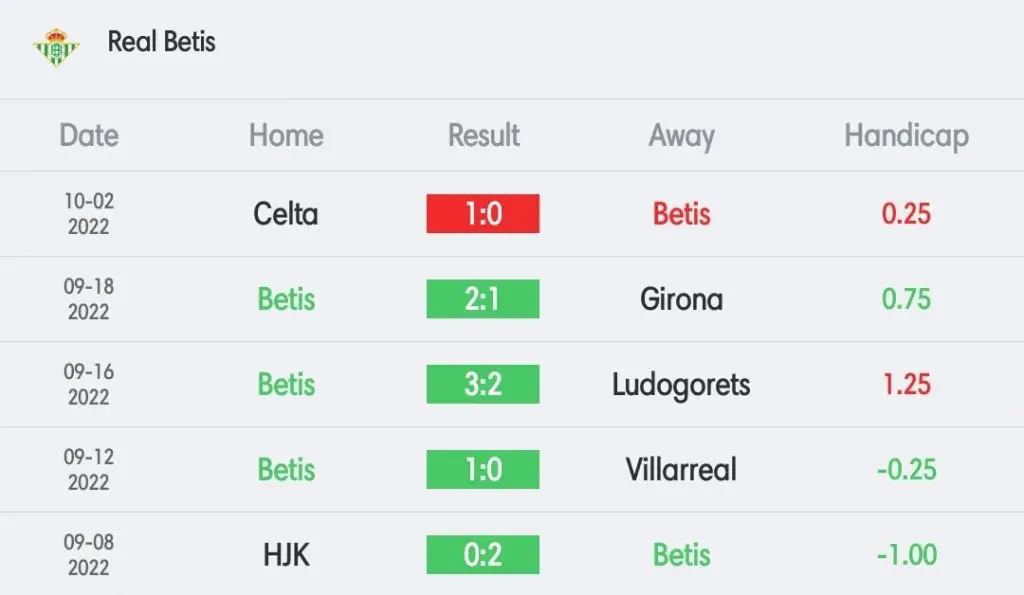Click the Girona away team name
Image resolution: width=1024 pixels, height=595 pixels.
tap(681, 299)
